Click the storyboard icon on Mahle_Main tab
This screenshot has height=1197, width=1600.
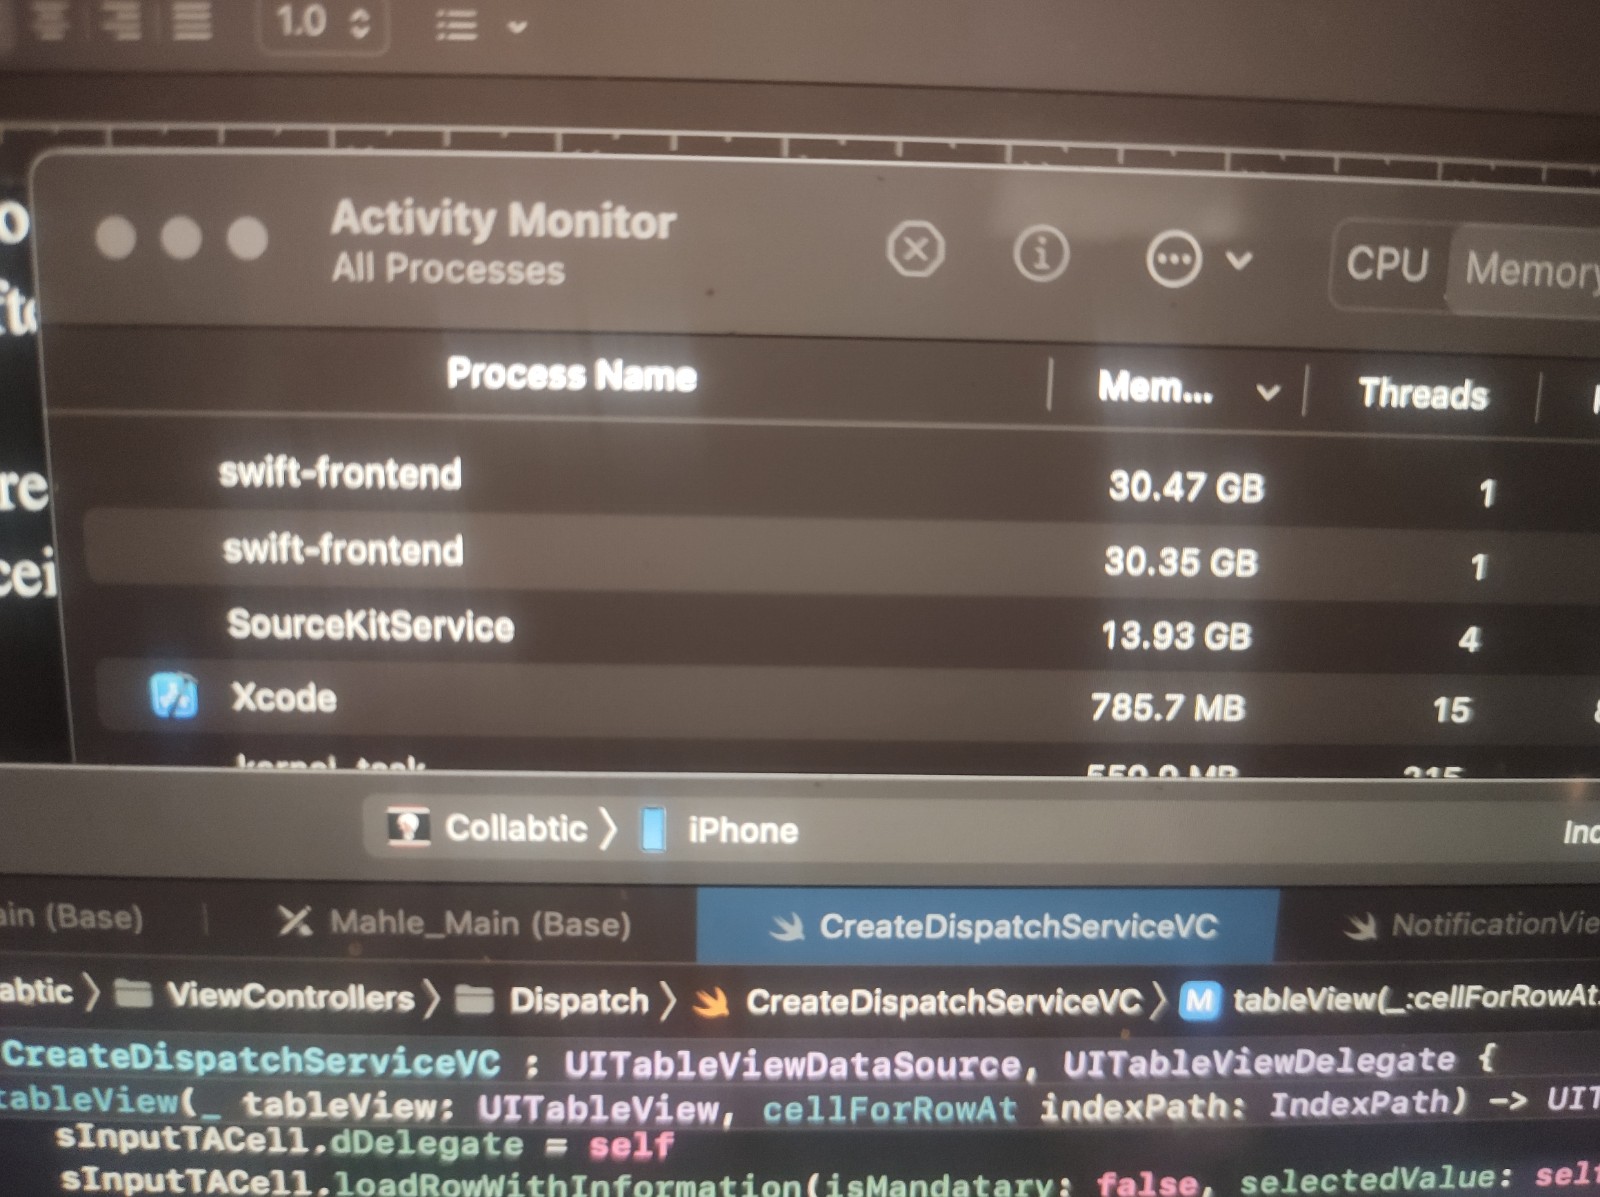(295, 920)
